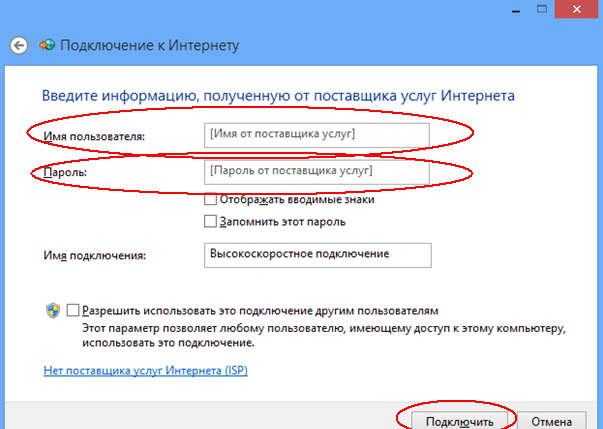Screen dimensions: 603x429
Task: Click inside the 'Пароль' text field
Action: 316,172
